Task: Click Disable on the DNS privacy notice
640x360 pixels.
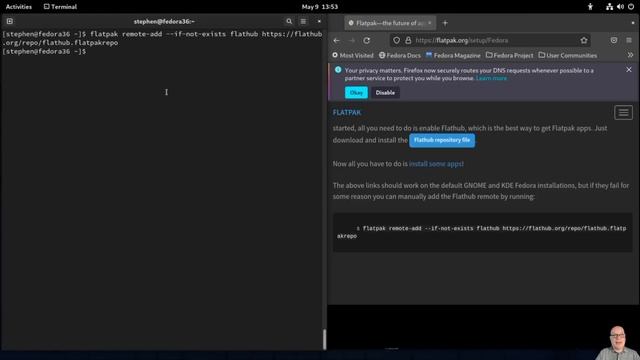Action: [385, 93]
